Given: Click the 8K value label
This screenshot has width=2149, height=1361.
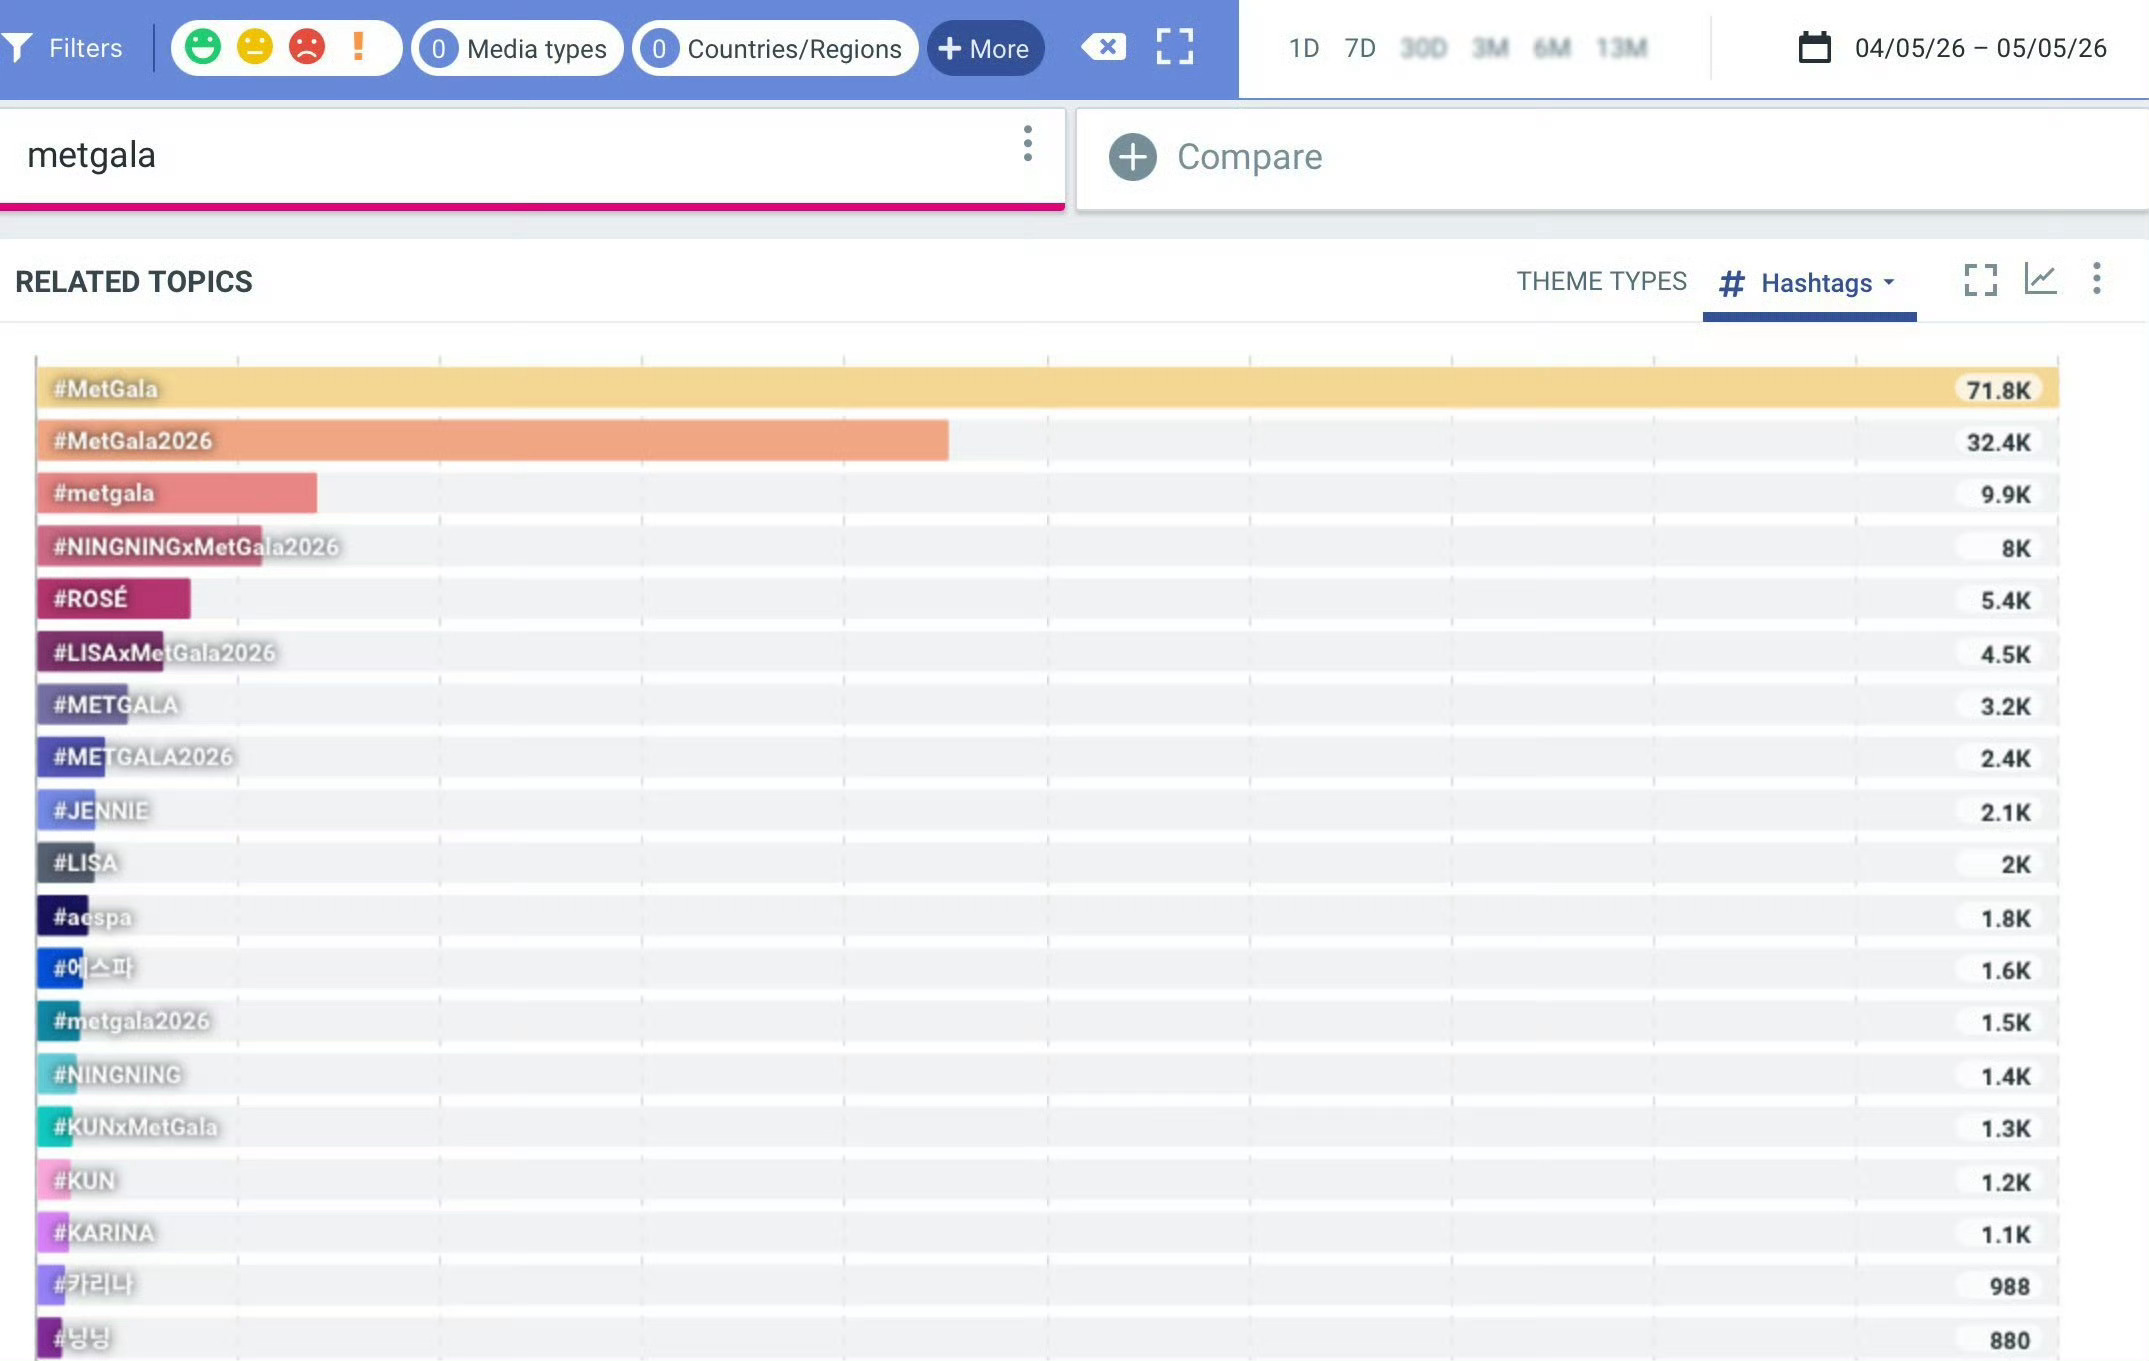Looking at the screenshot, I should (x=2016, y=548).
